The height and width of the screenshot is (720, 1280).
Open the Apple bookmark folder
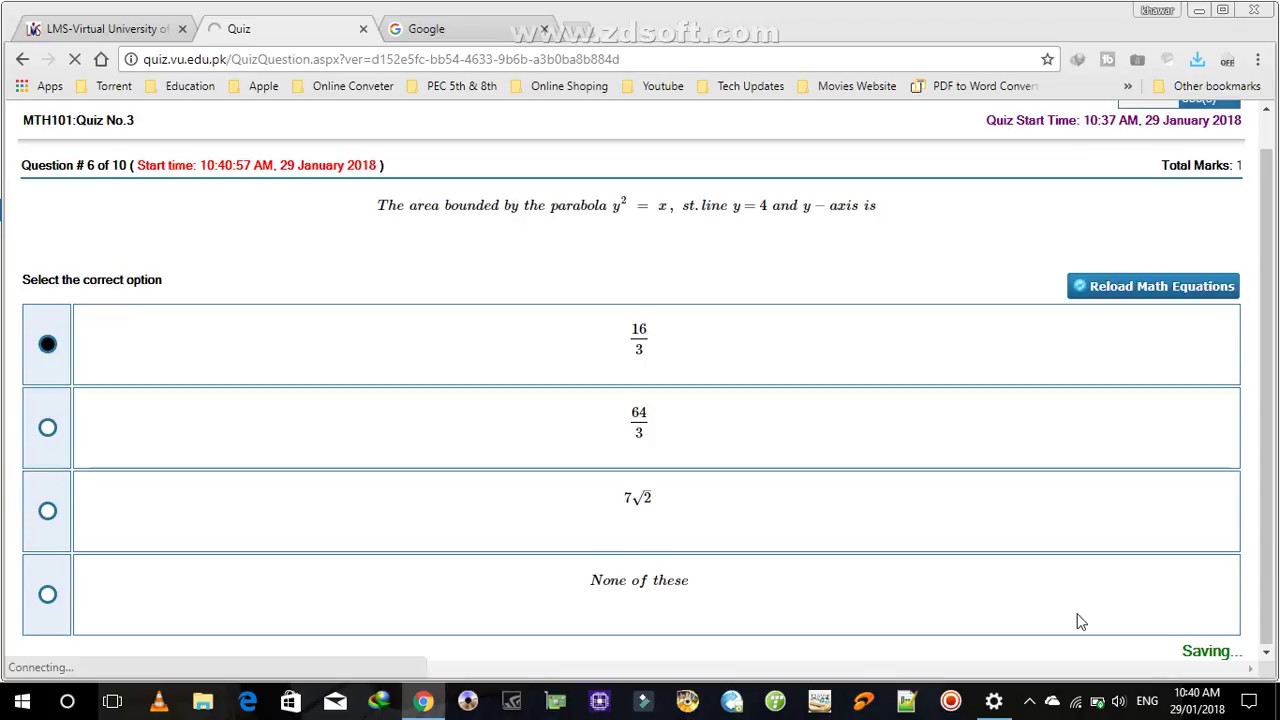254,86
